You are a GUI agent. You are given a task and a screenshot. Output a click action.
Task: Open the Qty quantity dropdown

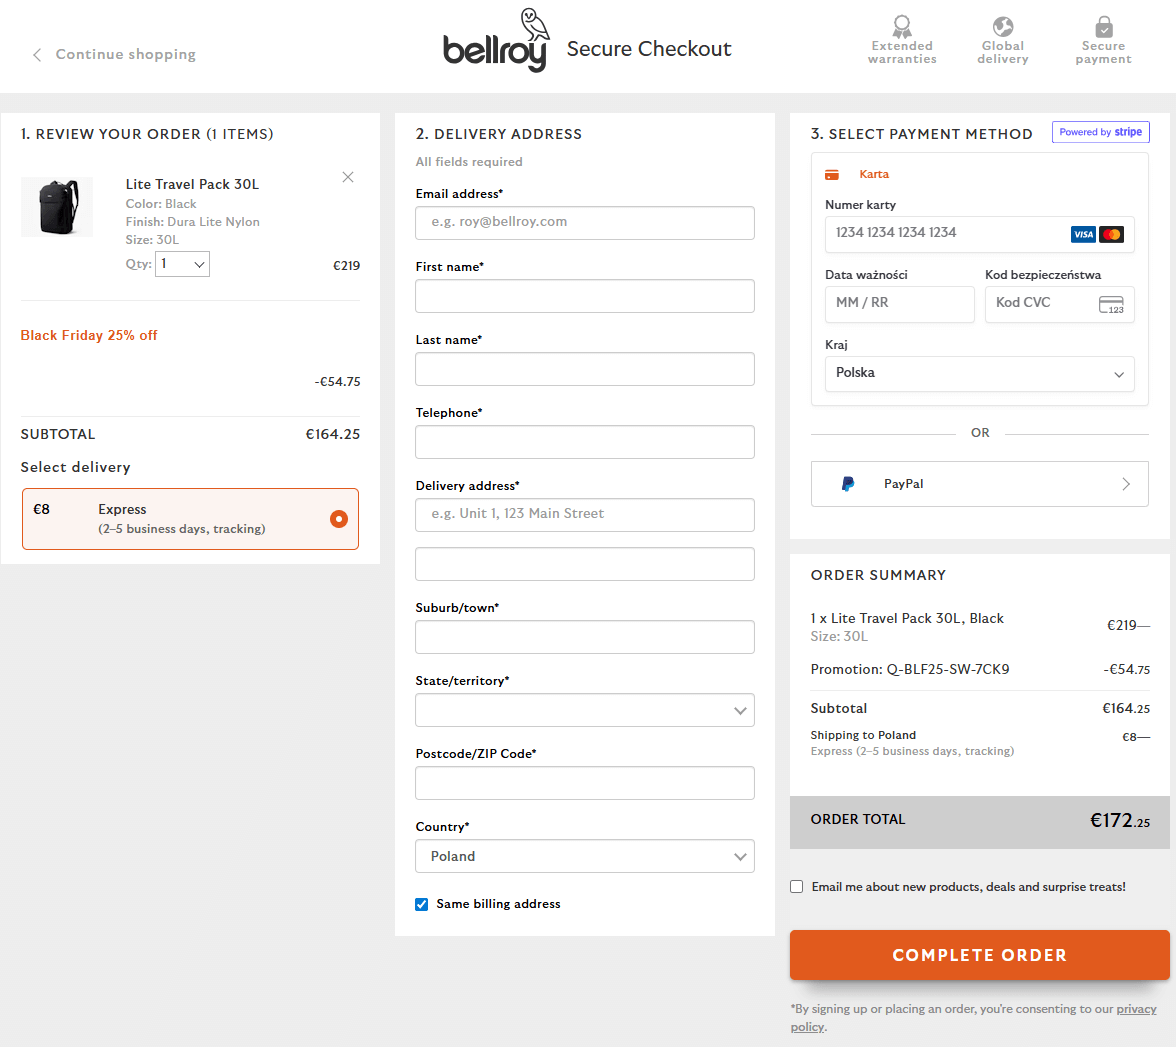coord(183,264)
